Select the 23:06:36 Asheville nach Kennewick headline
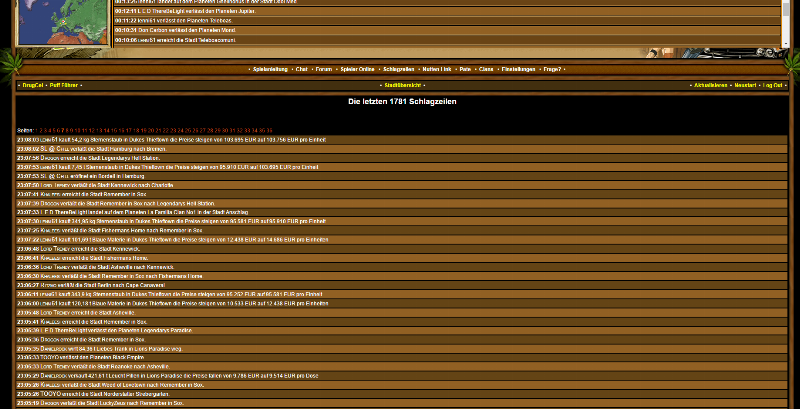The width and height of the screenshot is (800, 409). 402,267
